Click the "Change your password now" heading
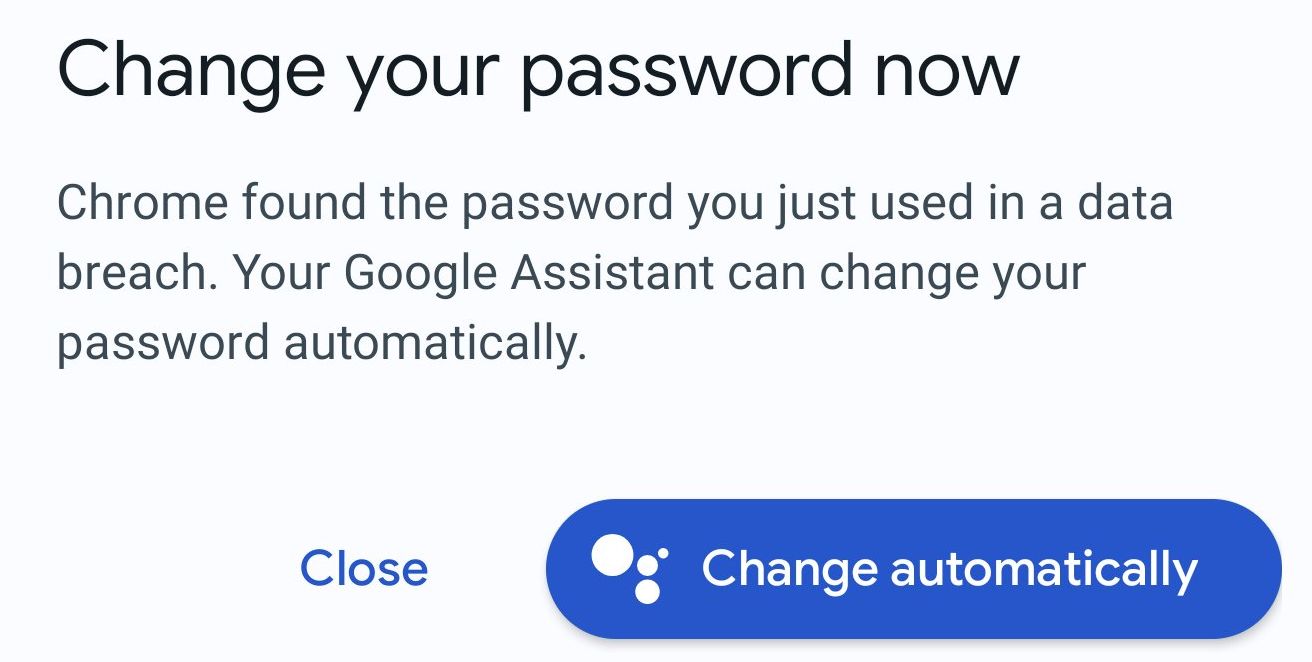Screen dimensions: 1312x662 538,70
